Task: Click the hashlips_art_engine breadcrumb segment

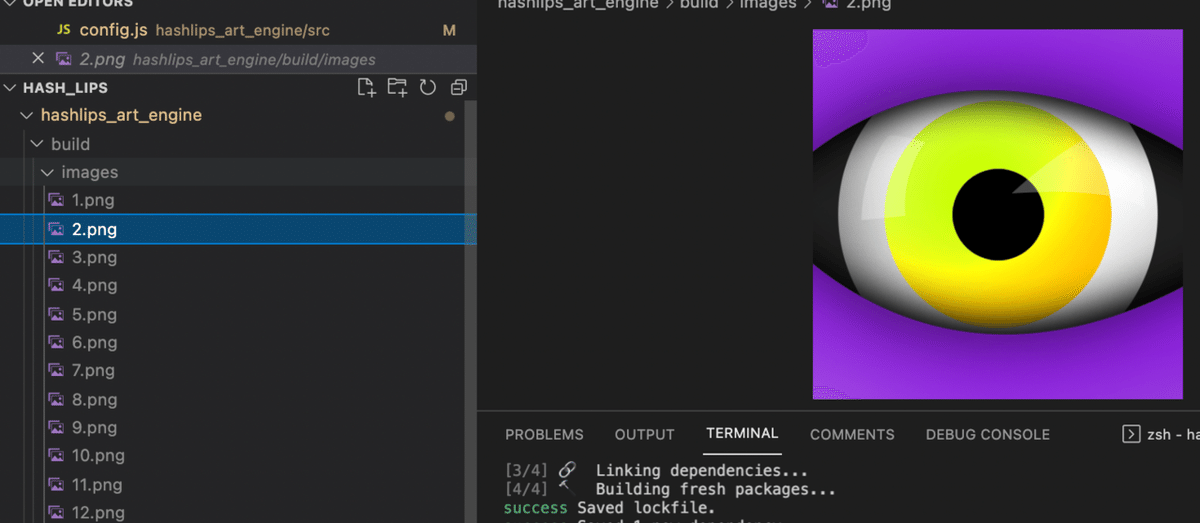Action: point(578,4)
